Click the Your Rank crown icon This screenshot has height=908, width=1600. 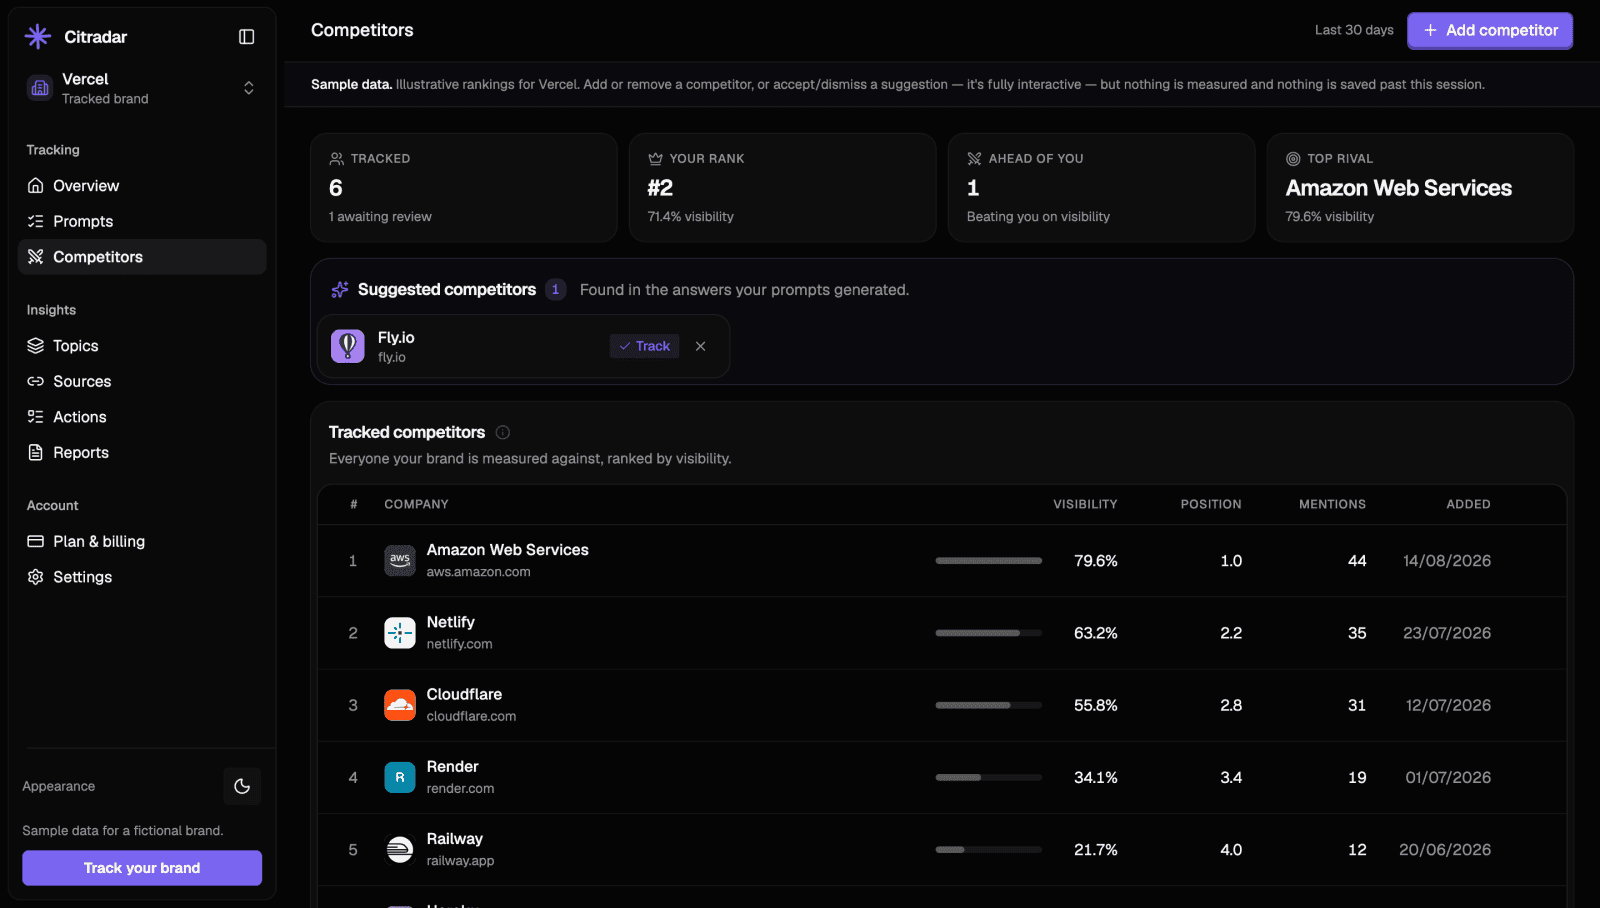tap(656, 159)
